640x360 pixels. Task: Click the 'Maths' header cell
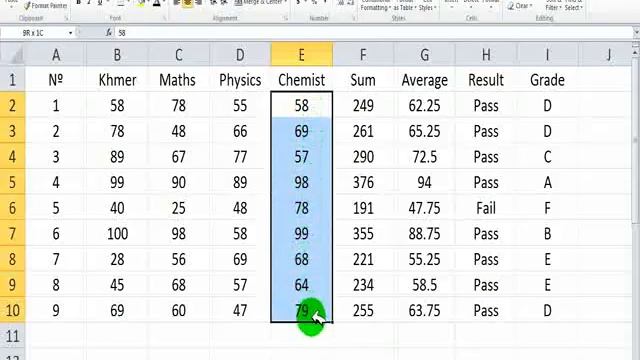click(x=179, y=80)
